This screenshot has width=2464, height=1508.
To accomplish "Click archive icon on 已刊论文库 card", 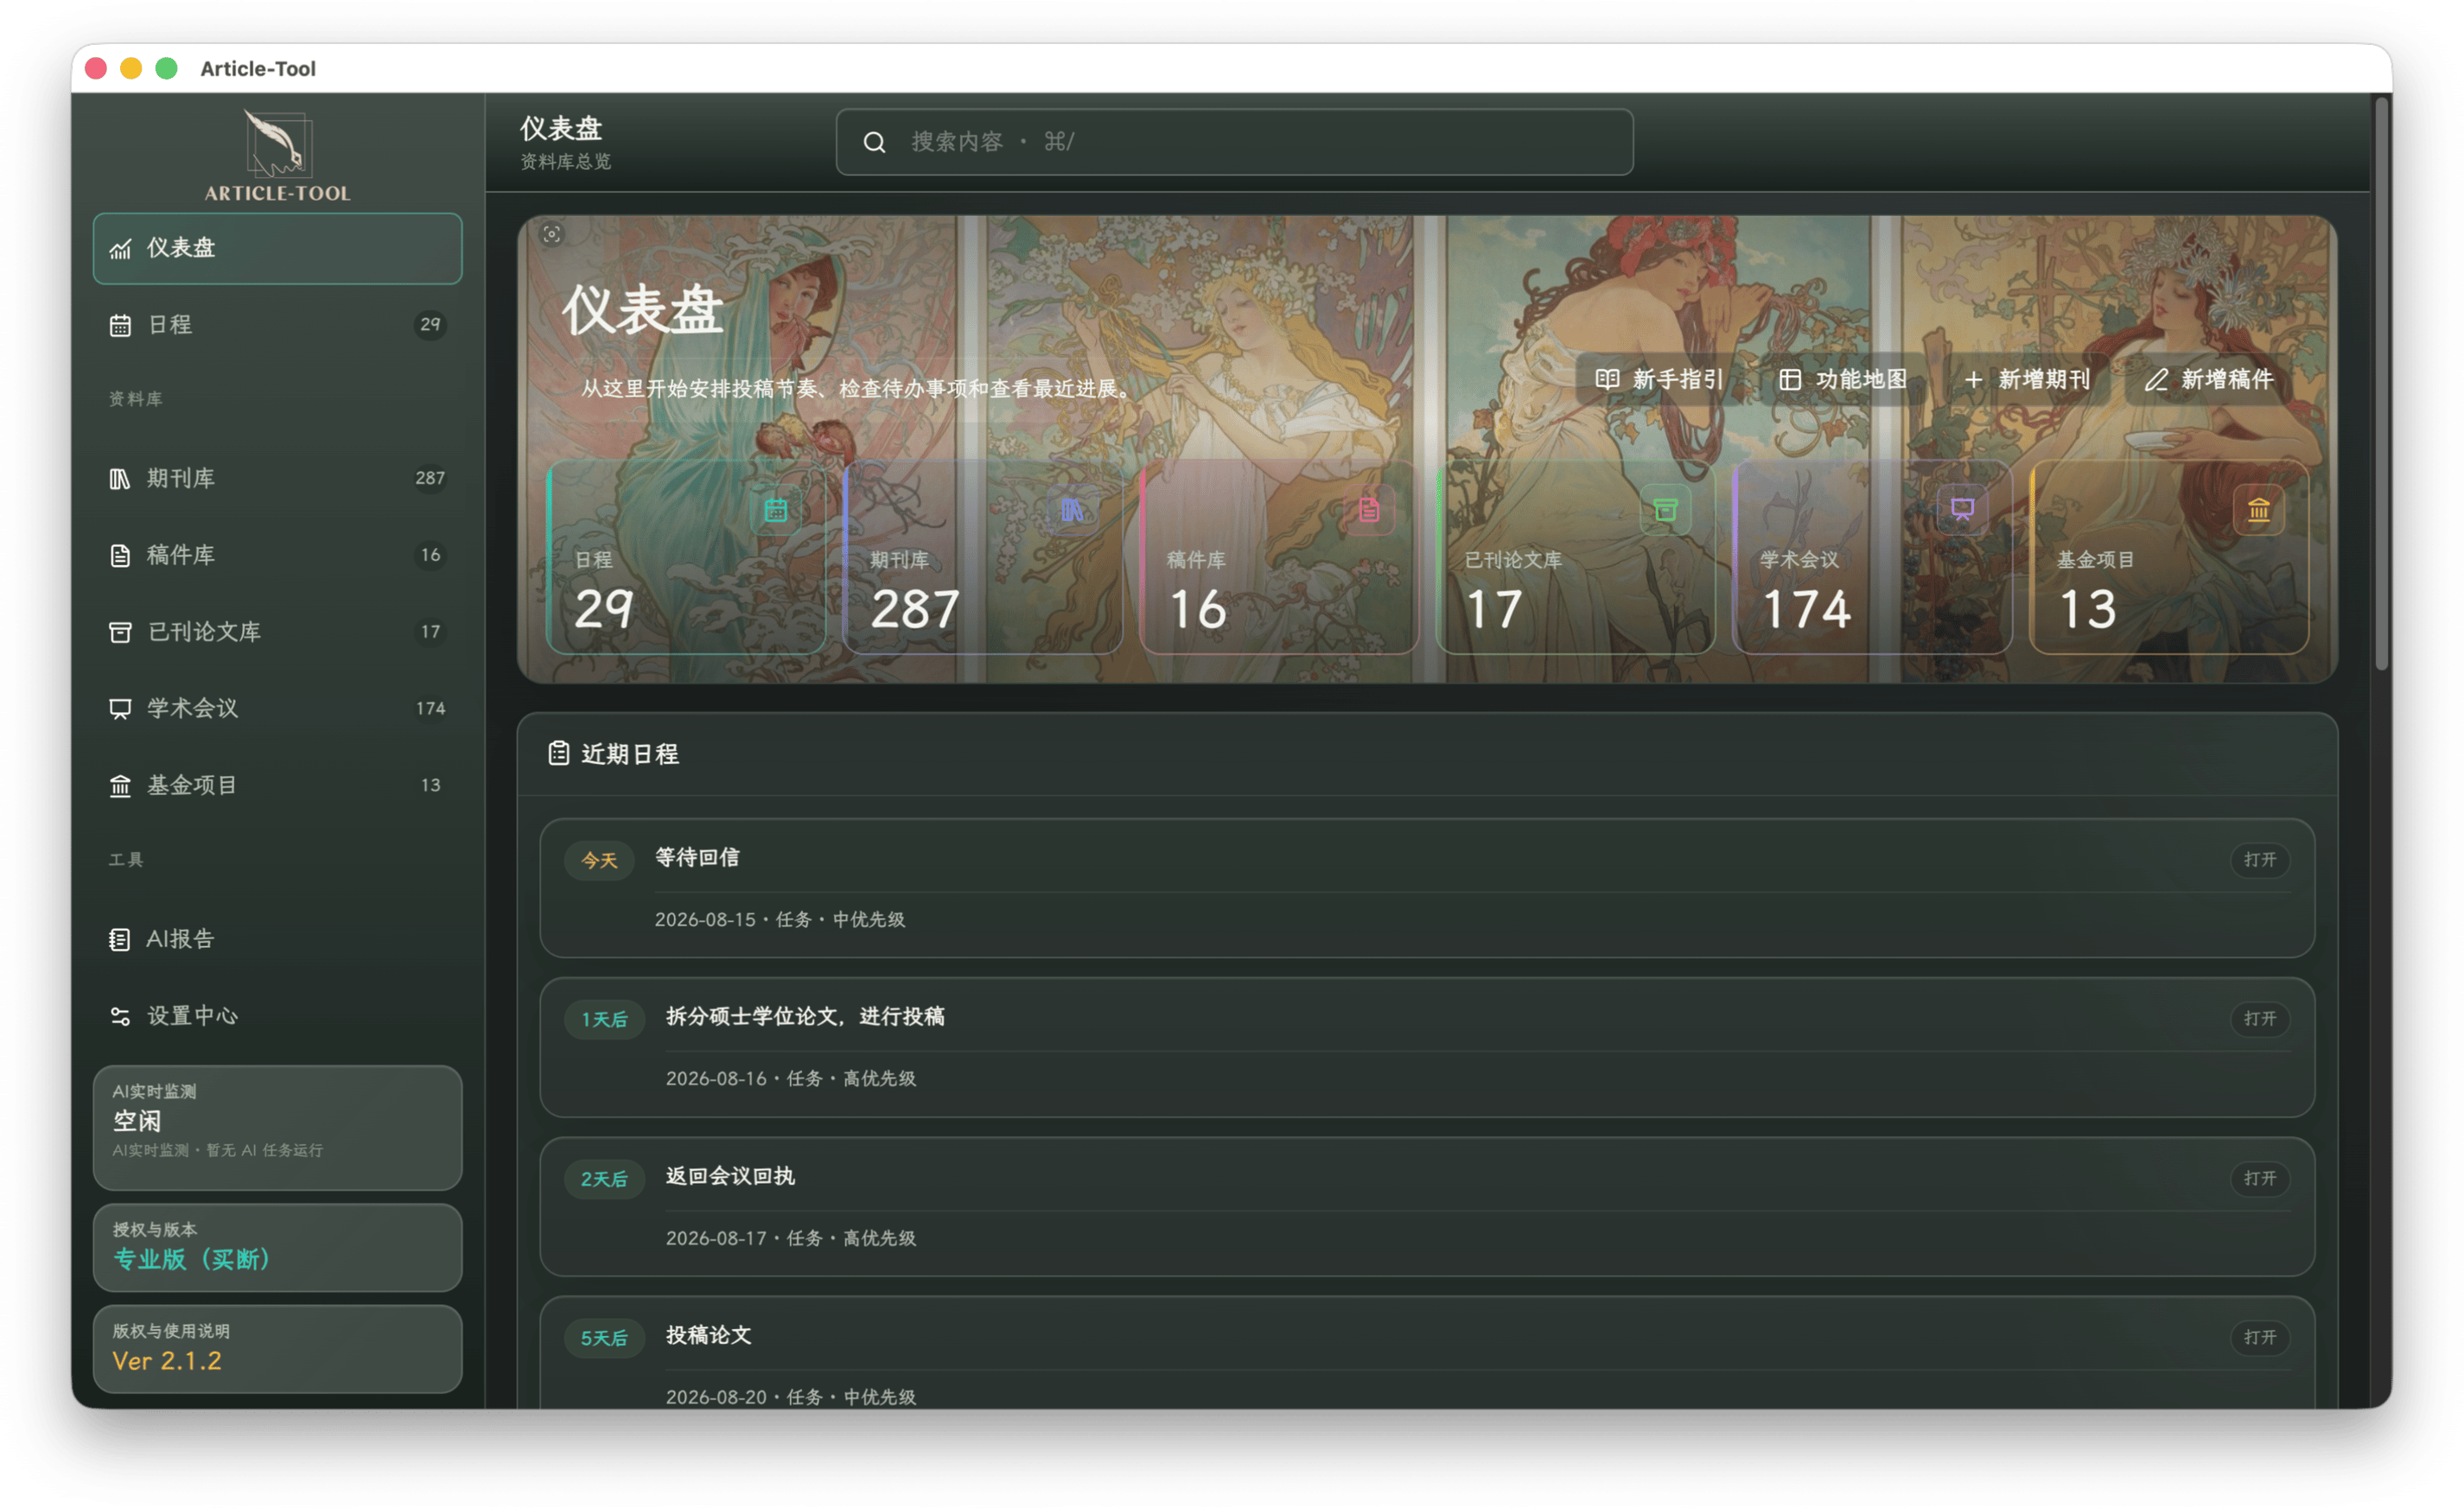I will tap(1665, 510).
